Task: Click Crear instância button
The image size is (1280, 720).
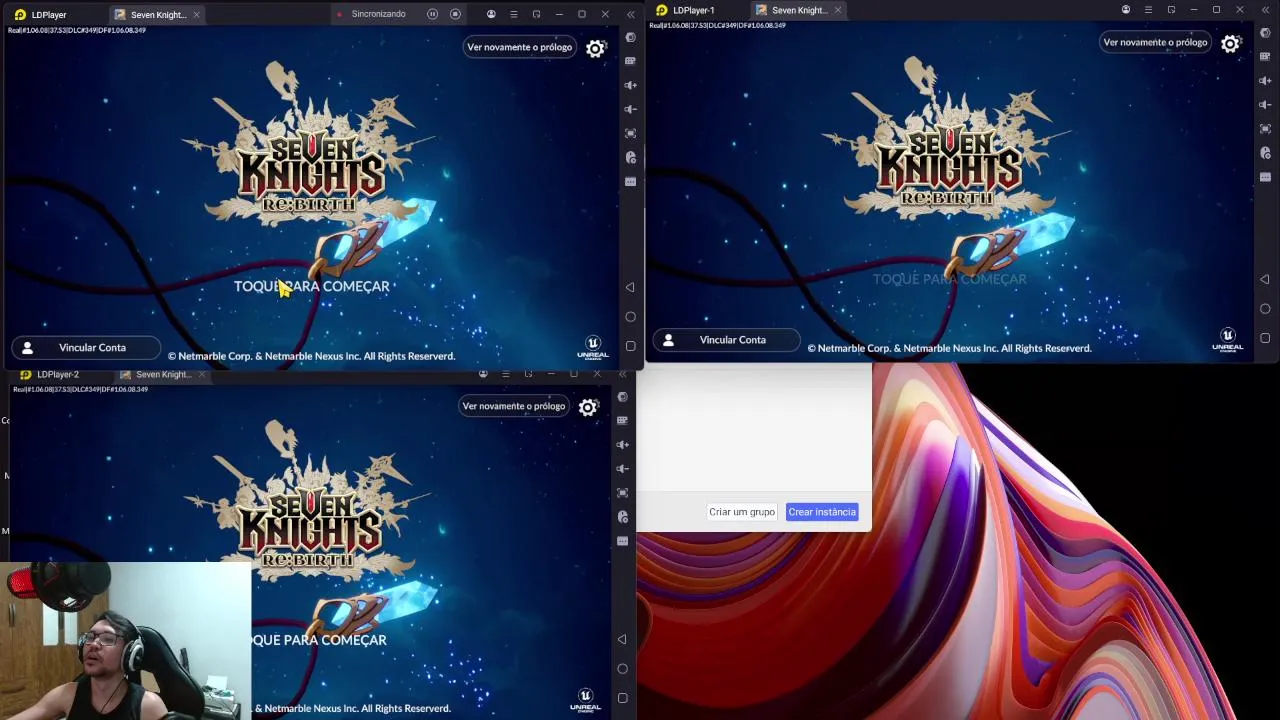Action: click(x=822, y=512)
